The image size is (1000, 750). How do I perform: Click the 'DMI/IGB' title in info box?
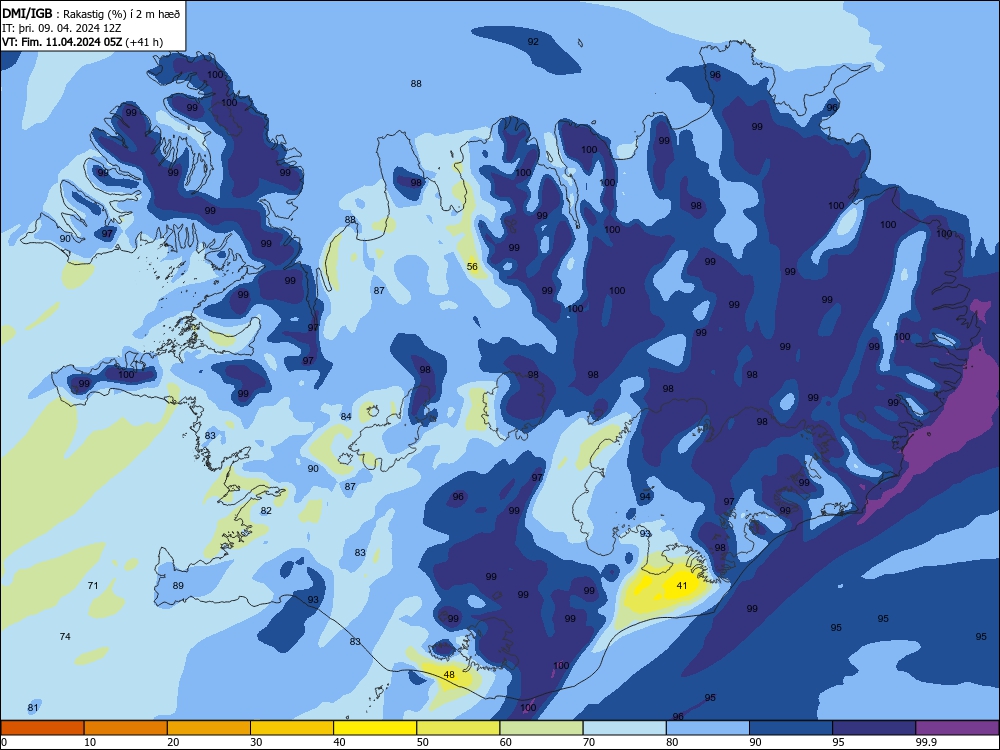[27, 13]
